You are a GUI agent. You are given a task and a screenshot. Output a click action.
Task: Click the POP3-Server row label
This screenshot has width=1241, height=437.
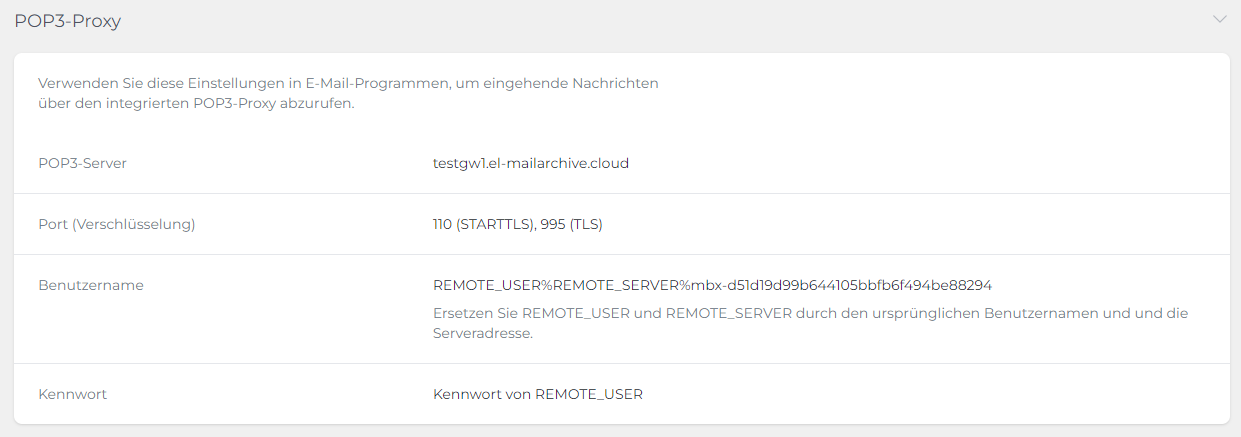click(x=82, y=163)
